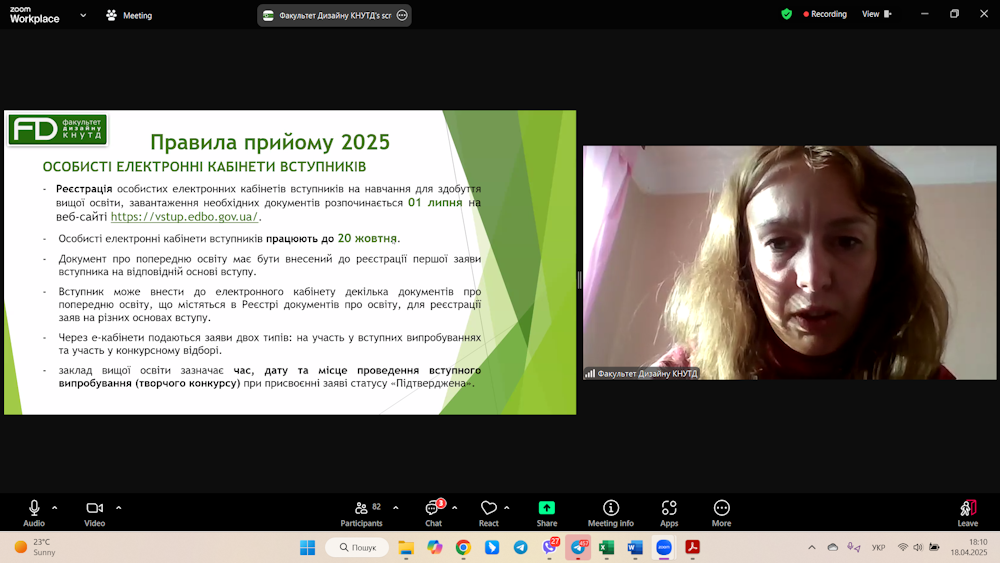The image size is (1000, 563).
Task: Open Adobe Acrobat from taskbar
Action: coord(693,547)
